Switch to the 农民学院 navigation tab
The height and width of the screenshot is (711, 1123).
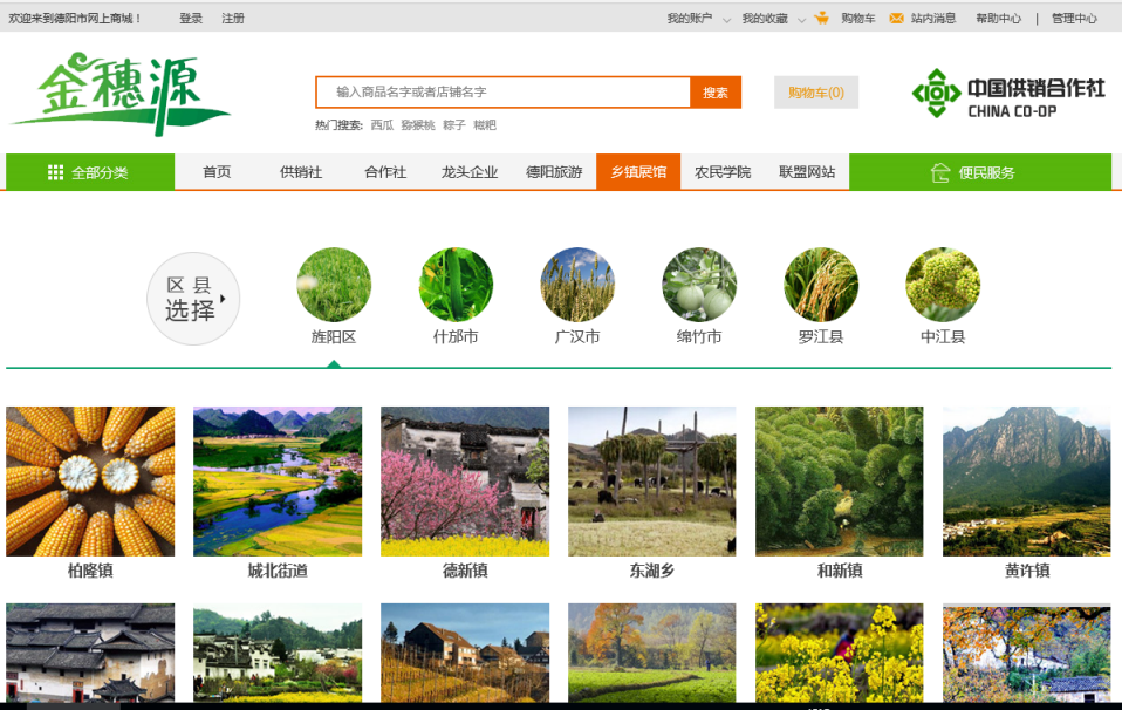(723, 172)
